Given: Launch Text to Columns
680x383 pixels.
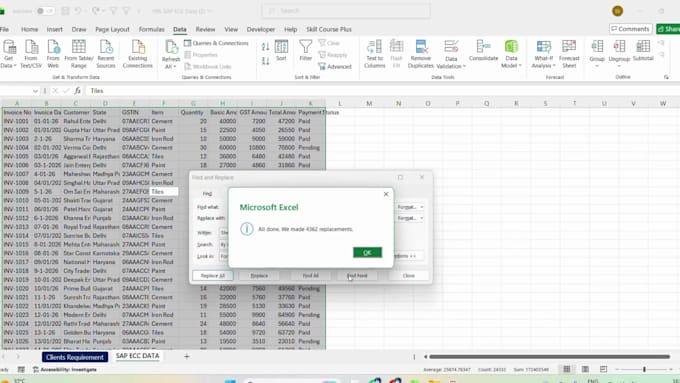Looking at the screenshot, I should tap(375, 54).
